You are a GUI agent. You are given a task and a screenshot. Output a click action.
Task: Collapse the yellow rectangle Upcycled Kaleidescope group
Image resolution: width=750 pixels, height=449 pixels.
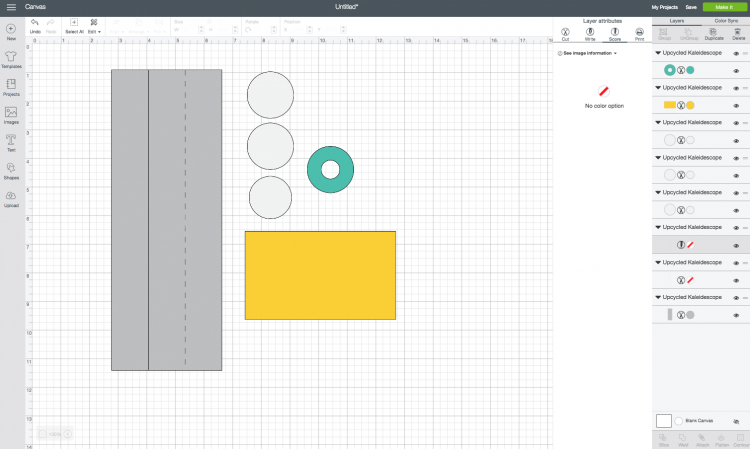658,88
